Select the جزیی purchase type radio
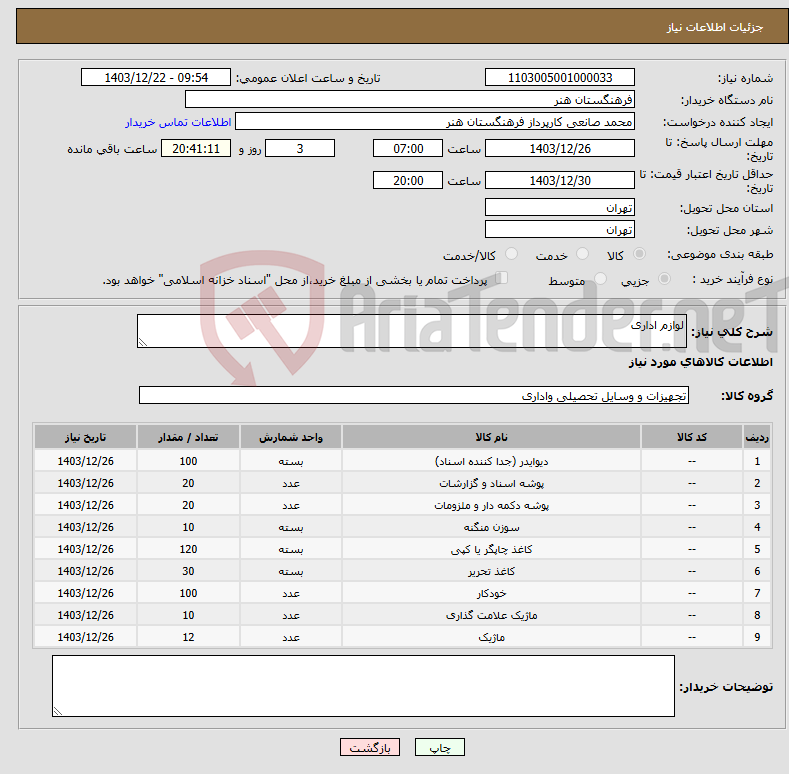The width and height of the screenshot is (789, 774). pyautogui.click(x=664, y=279)
